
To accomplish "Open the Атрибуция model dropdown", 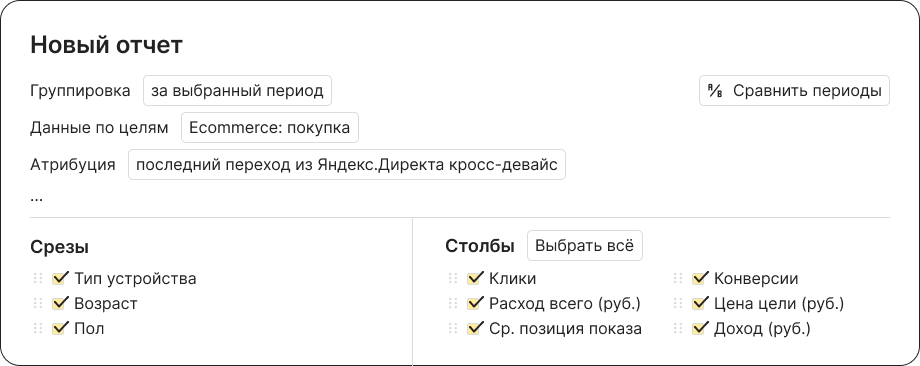I will pyautogui.click(x=347, y=164).
